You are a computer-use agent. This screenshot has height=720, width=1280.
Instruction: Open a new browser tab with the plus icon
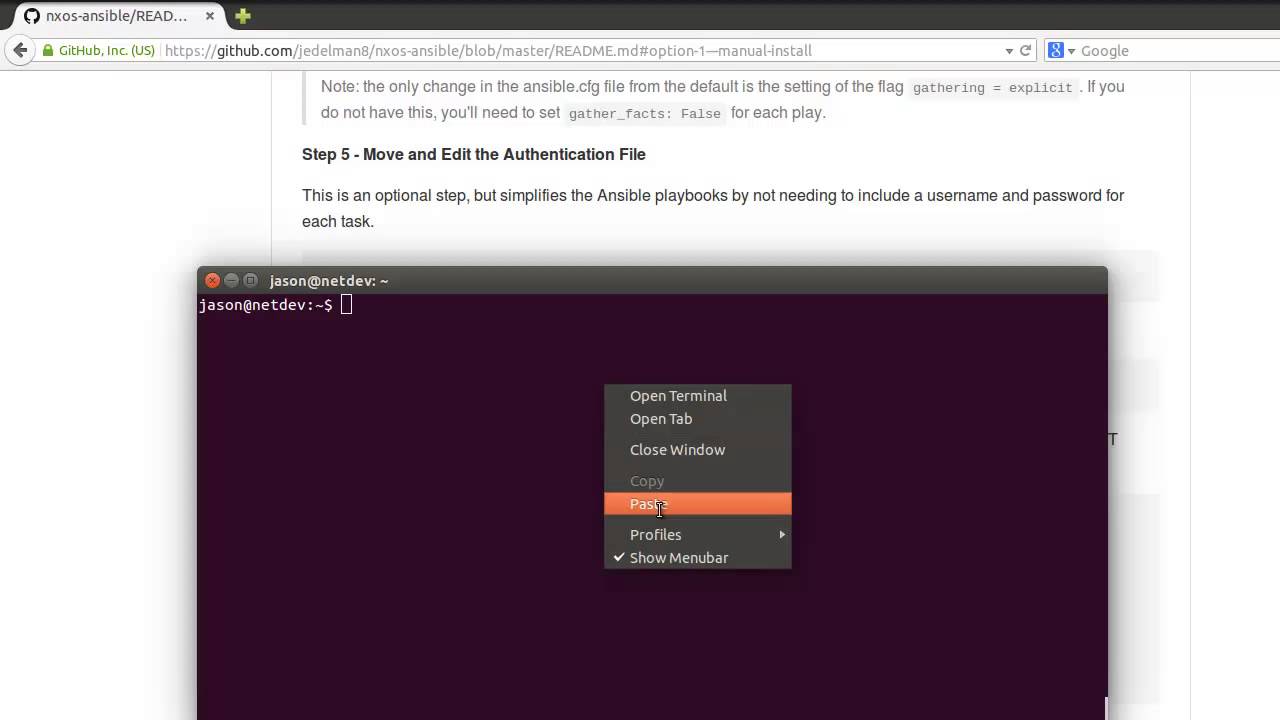[x=242, y=16]
